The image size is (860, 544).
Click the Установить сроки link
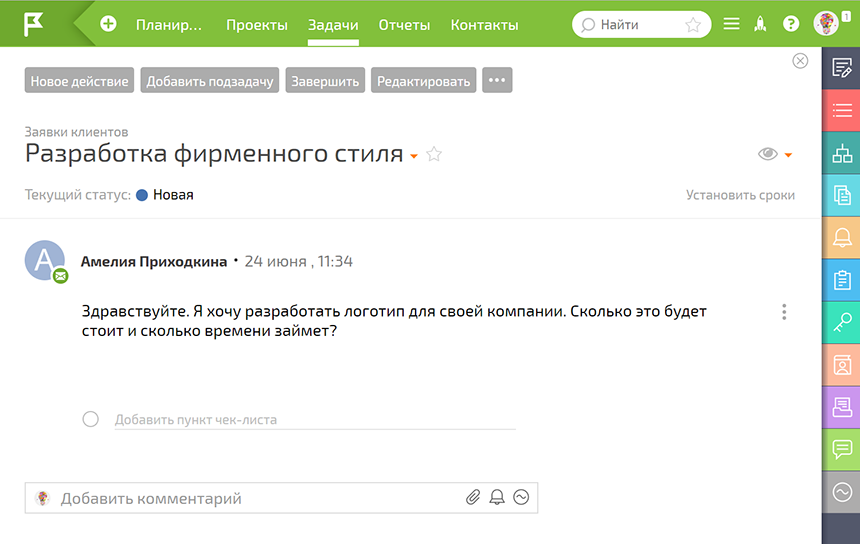740,195
